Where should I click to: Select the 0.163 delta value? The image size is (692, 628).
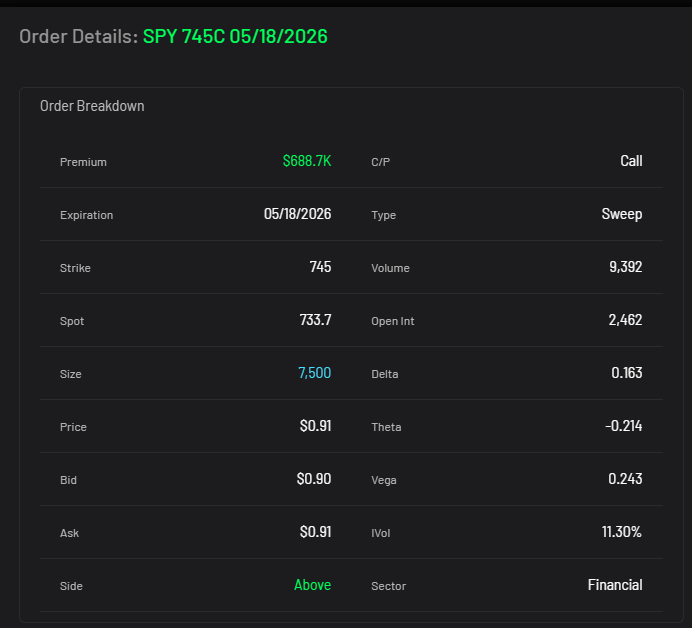click(627, 373)
